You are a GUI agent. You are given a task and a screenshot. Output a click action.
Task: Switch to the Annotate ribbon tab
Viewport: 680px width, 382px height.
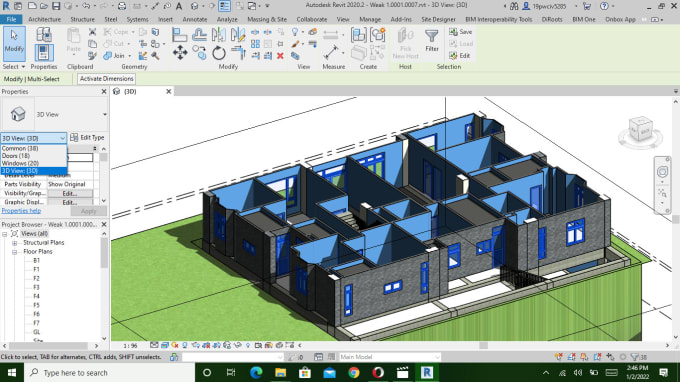click(195, 20)
